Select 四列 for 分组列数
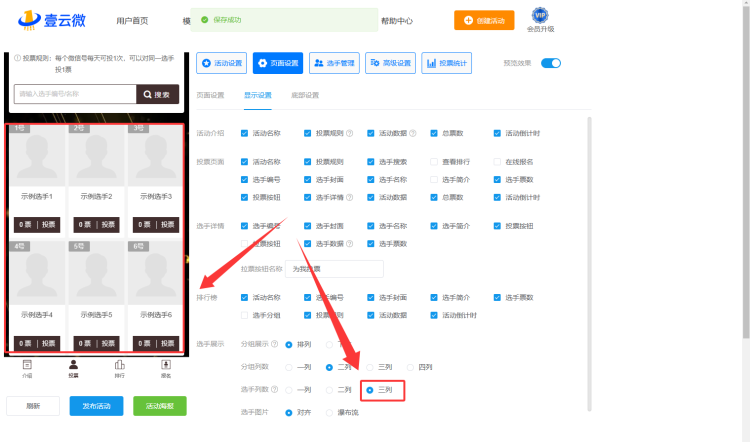 coord(410,367)
